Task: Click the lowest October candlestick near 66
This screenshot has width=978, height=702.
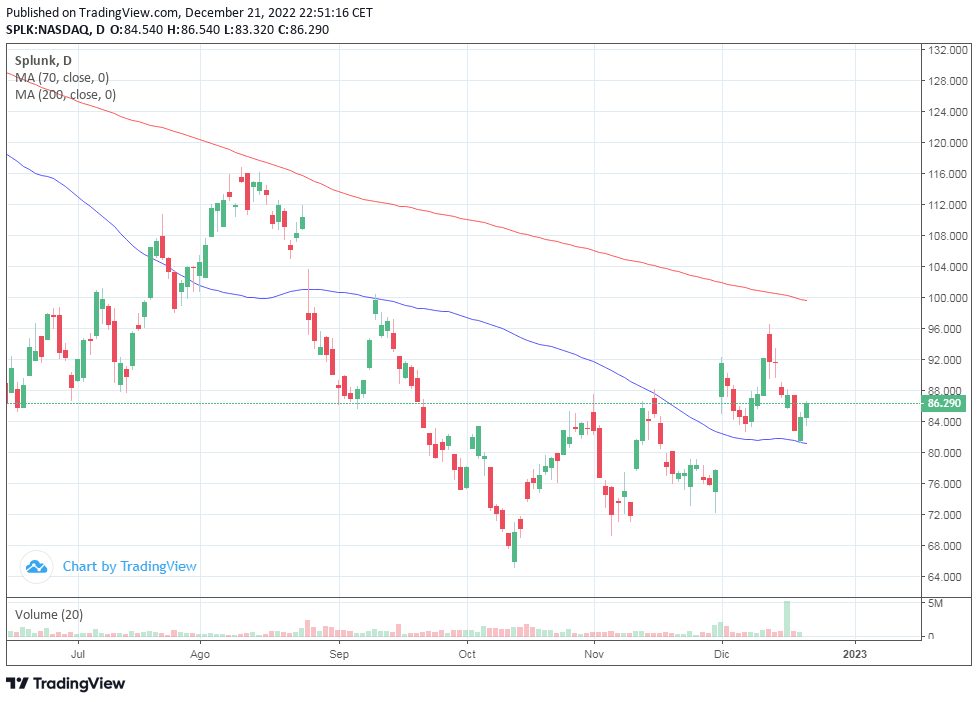Action: (x=515, y=547)
